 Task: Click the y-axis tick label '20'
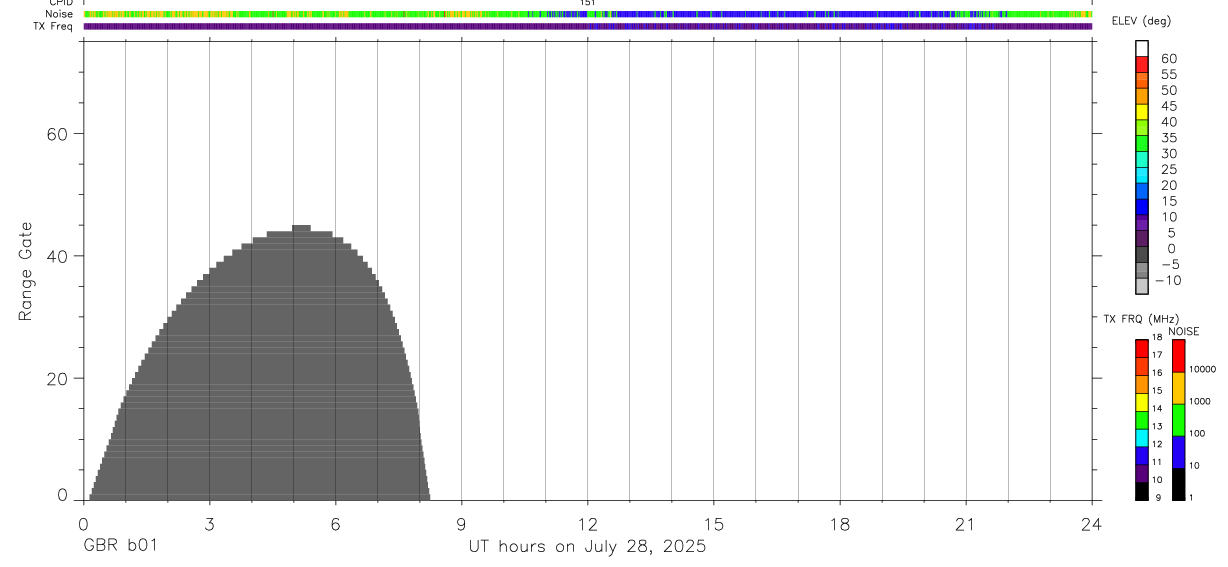57,379
